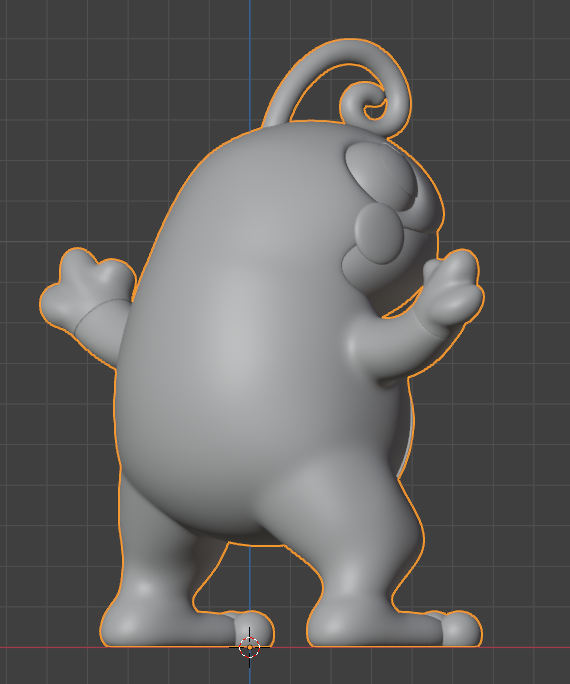Click the character's left raised hand
The image size is (570, 684).
(x=87, y=290)
